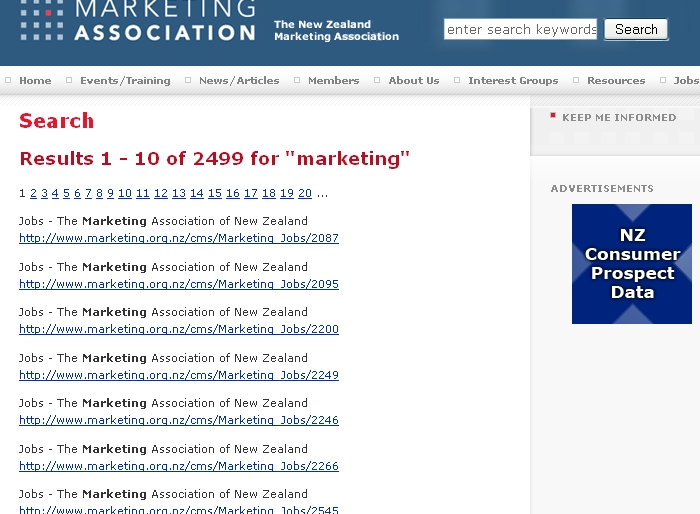Open the Marketing_Jobs/2246 link
This screenshot has height=514, width=700.
coord(179,420)
